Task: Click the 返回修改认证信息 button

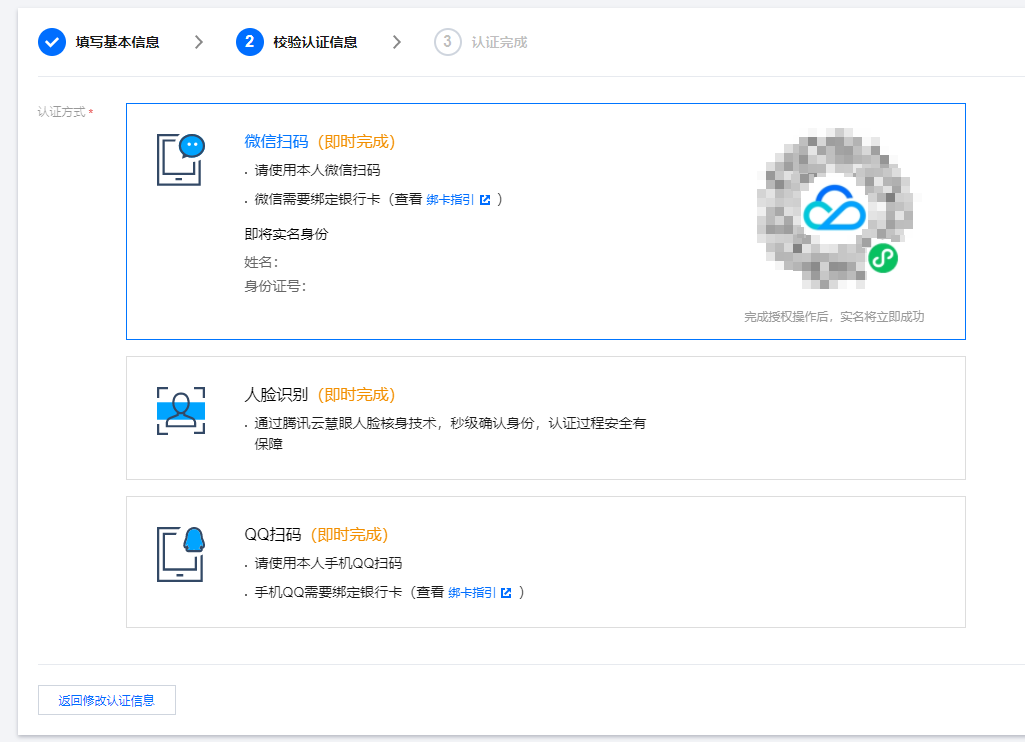Action: click(106, 700)
